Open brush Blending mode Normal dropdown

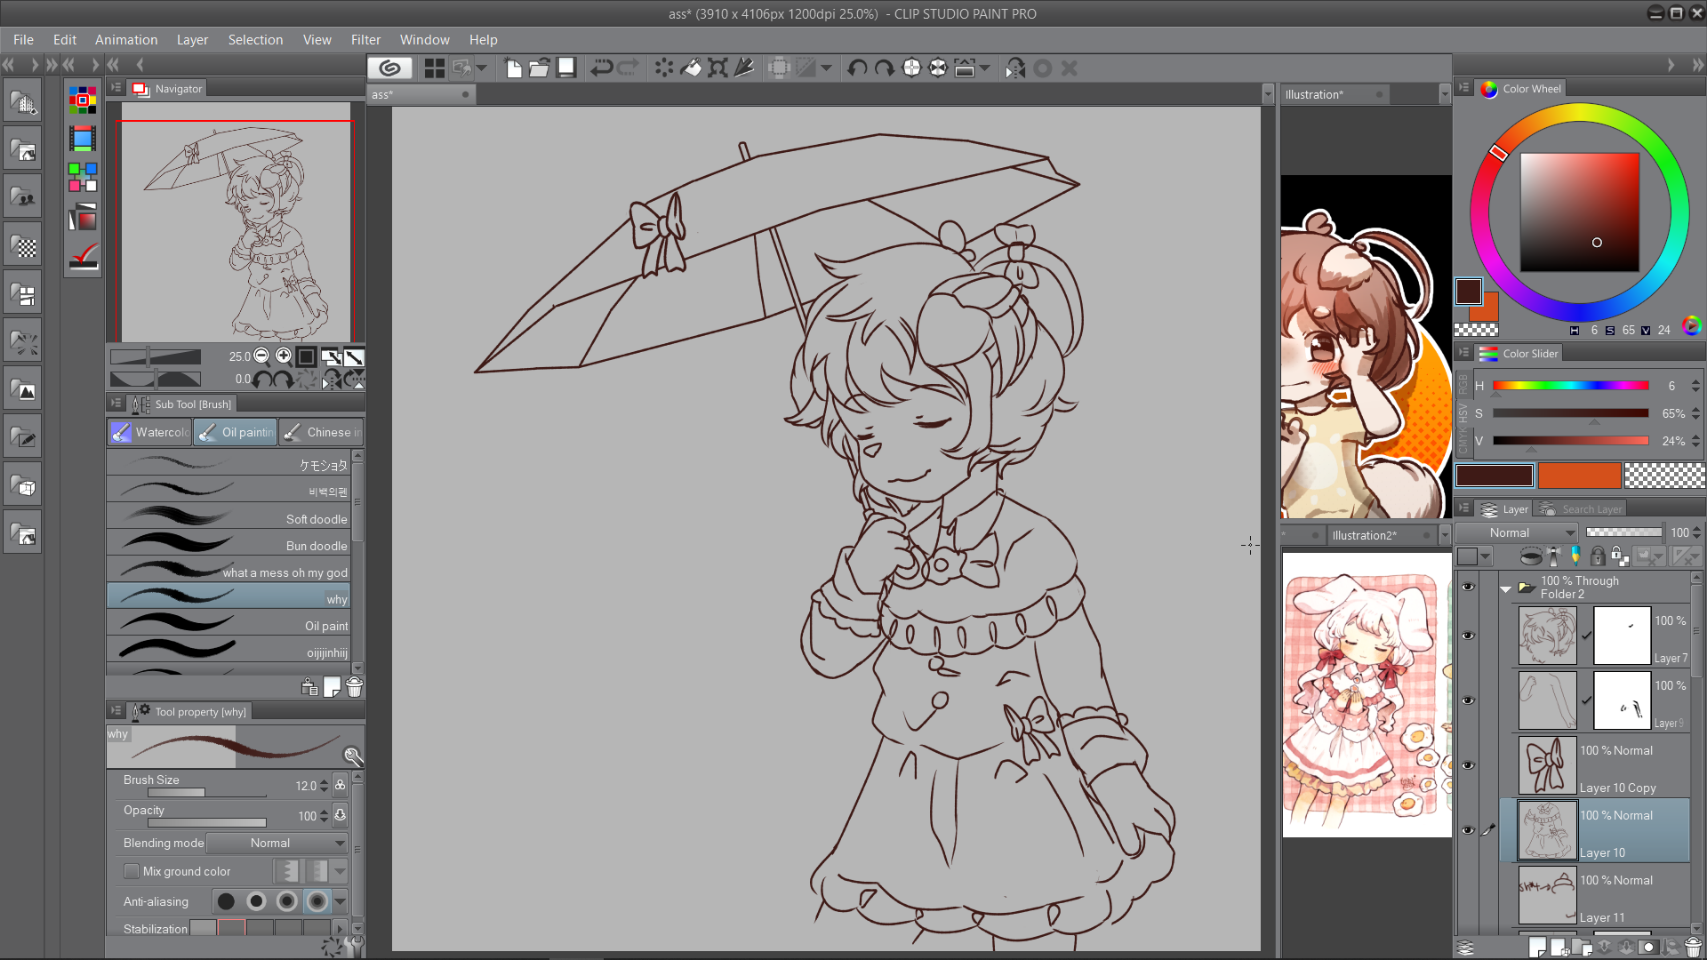click(277, 843)
